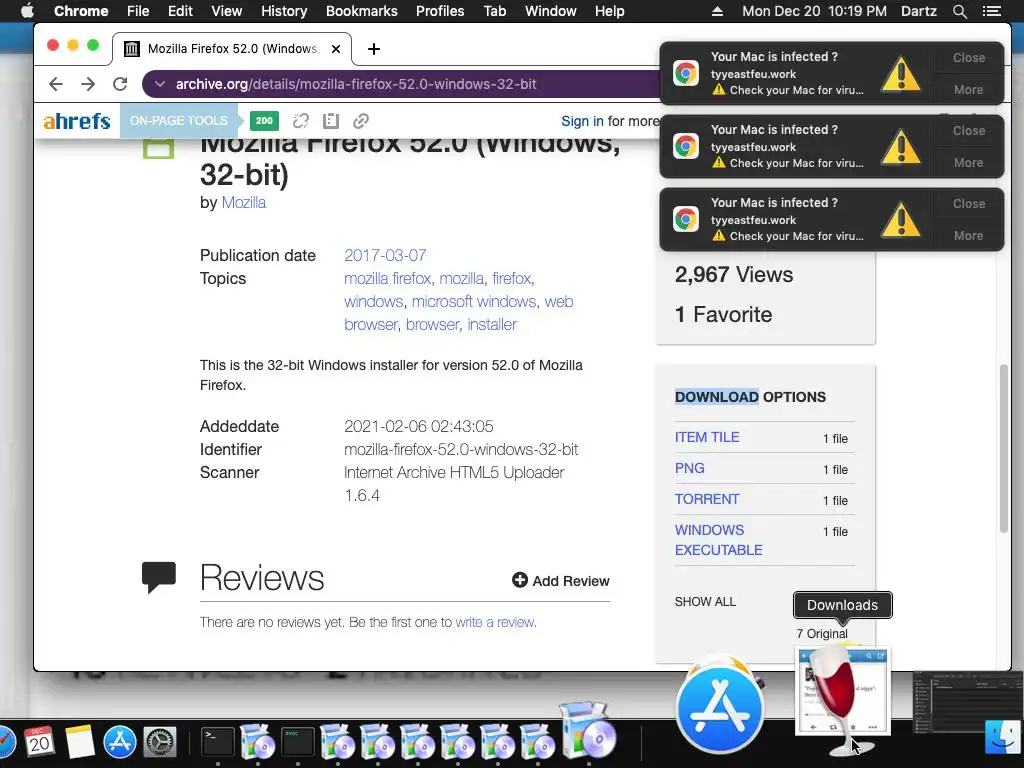Click the Mozilla author link

pyautogui.click(x=244, y=202)
